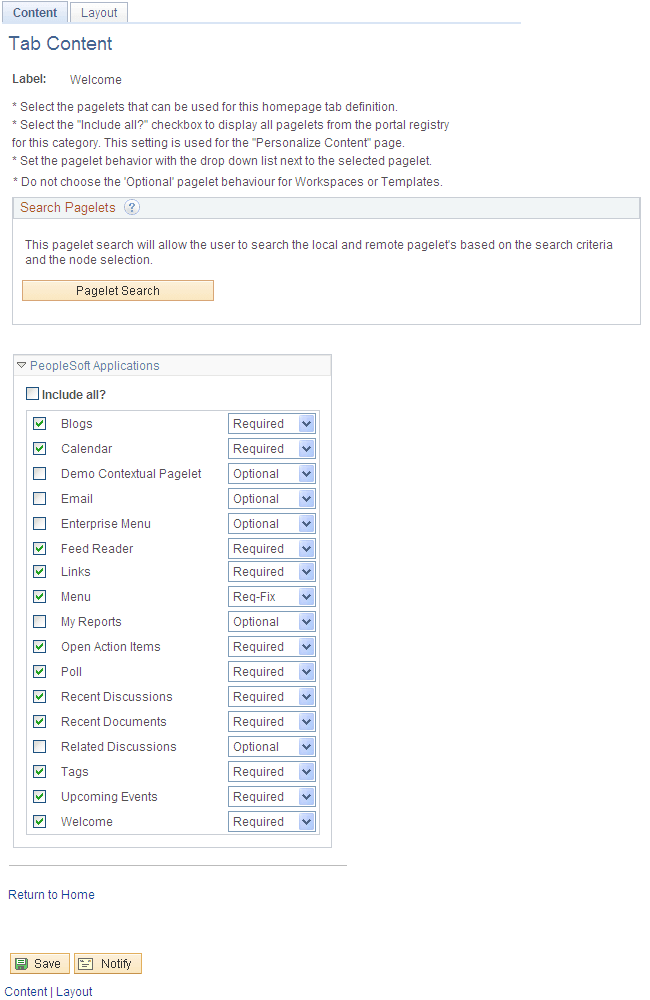The width and height of the screenshot is (650, 1000).
Task: Collapse the PeopleSoft Applications group
Action: tap(21, 365)
